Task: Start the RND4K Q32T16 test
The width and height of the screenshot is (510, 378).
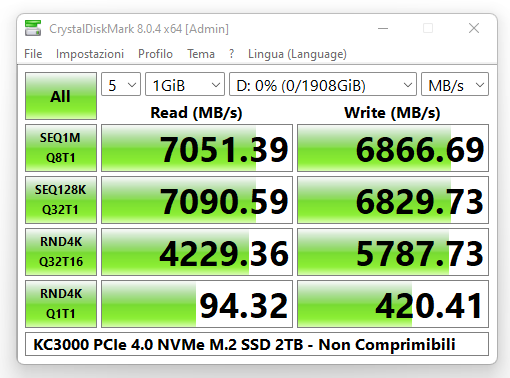Action: 61,252
